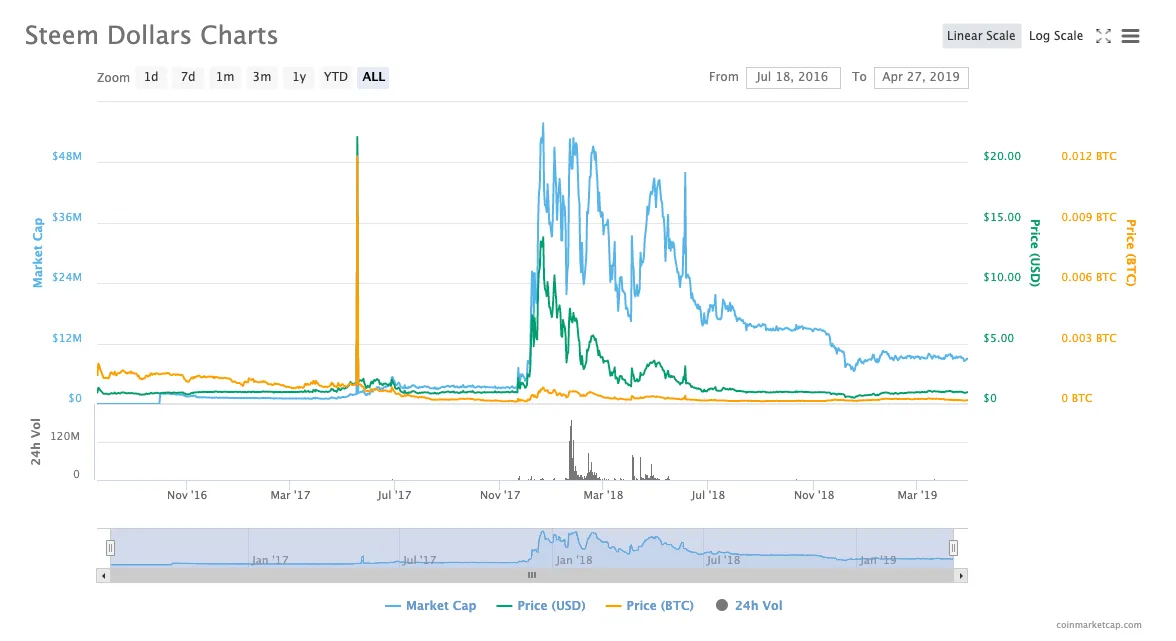This screenshot has height=641, width=1176.
Task: Toggle 24h Vol series in legend
Action: click(748, 605)
